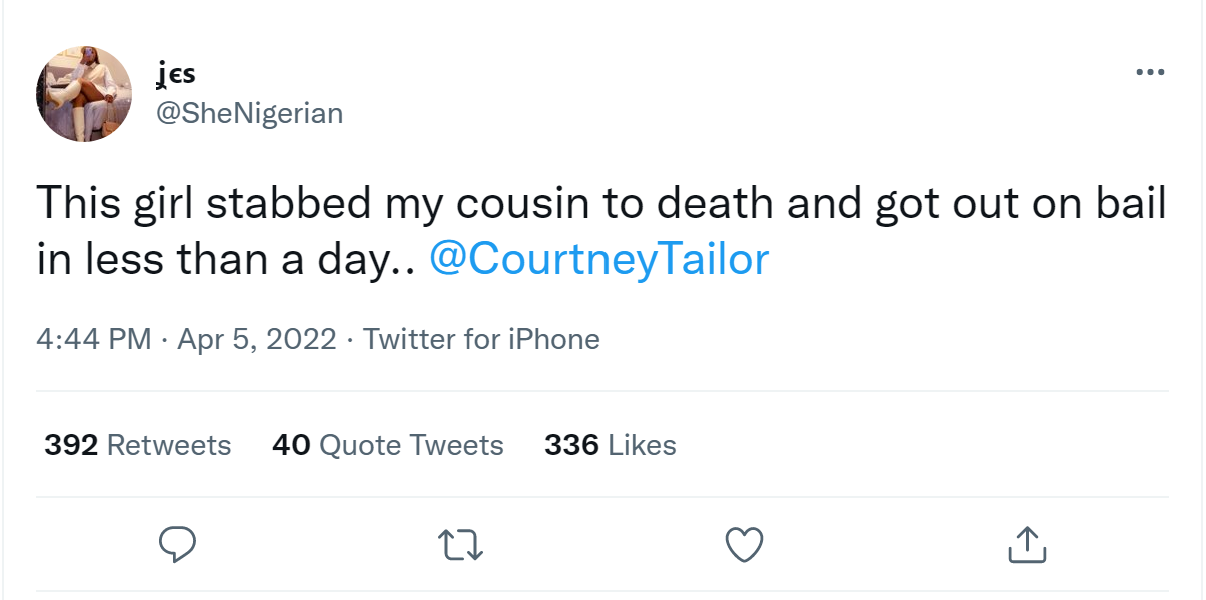1206x600 pixels.
Task: Click the @SheNigerian handle
Action: point(249,113)
